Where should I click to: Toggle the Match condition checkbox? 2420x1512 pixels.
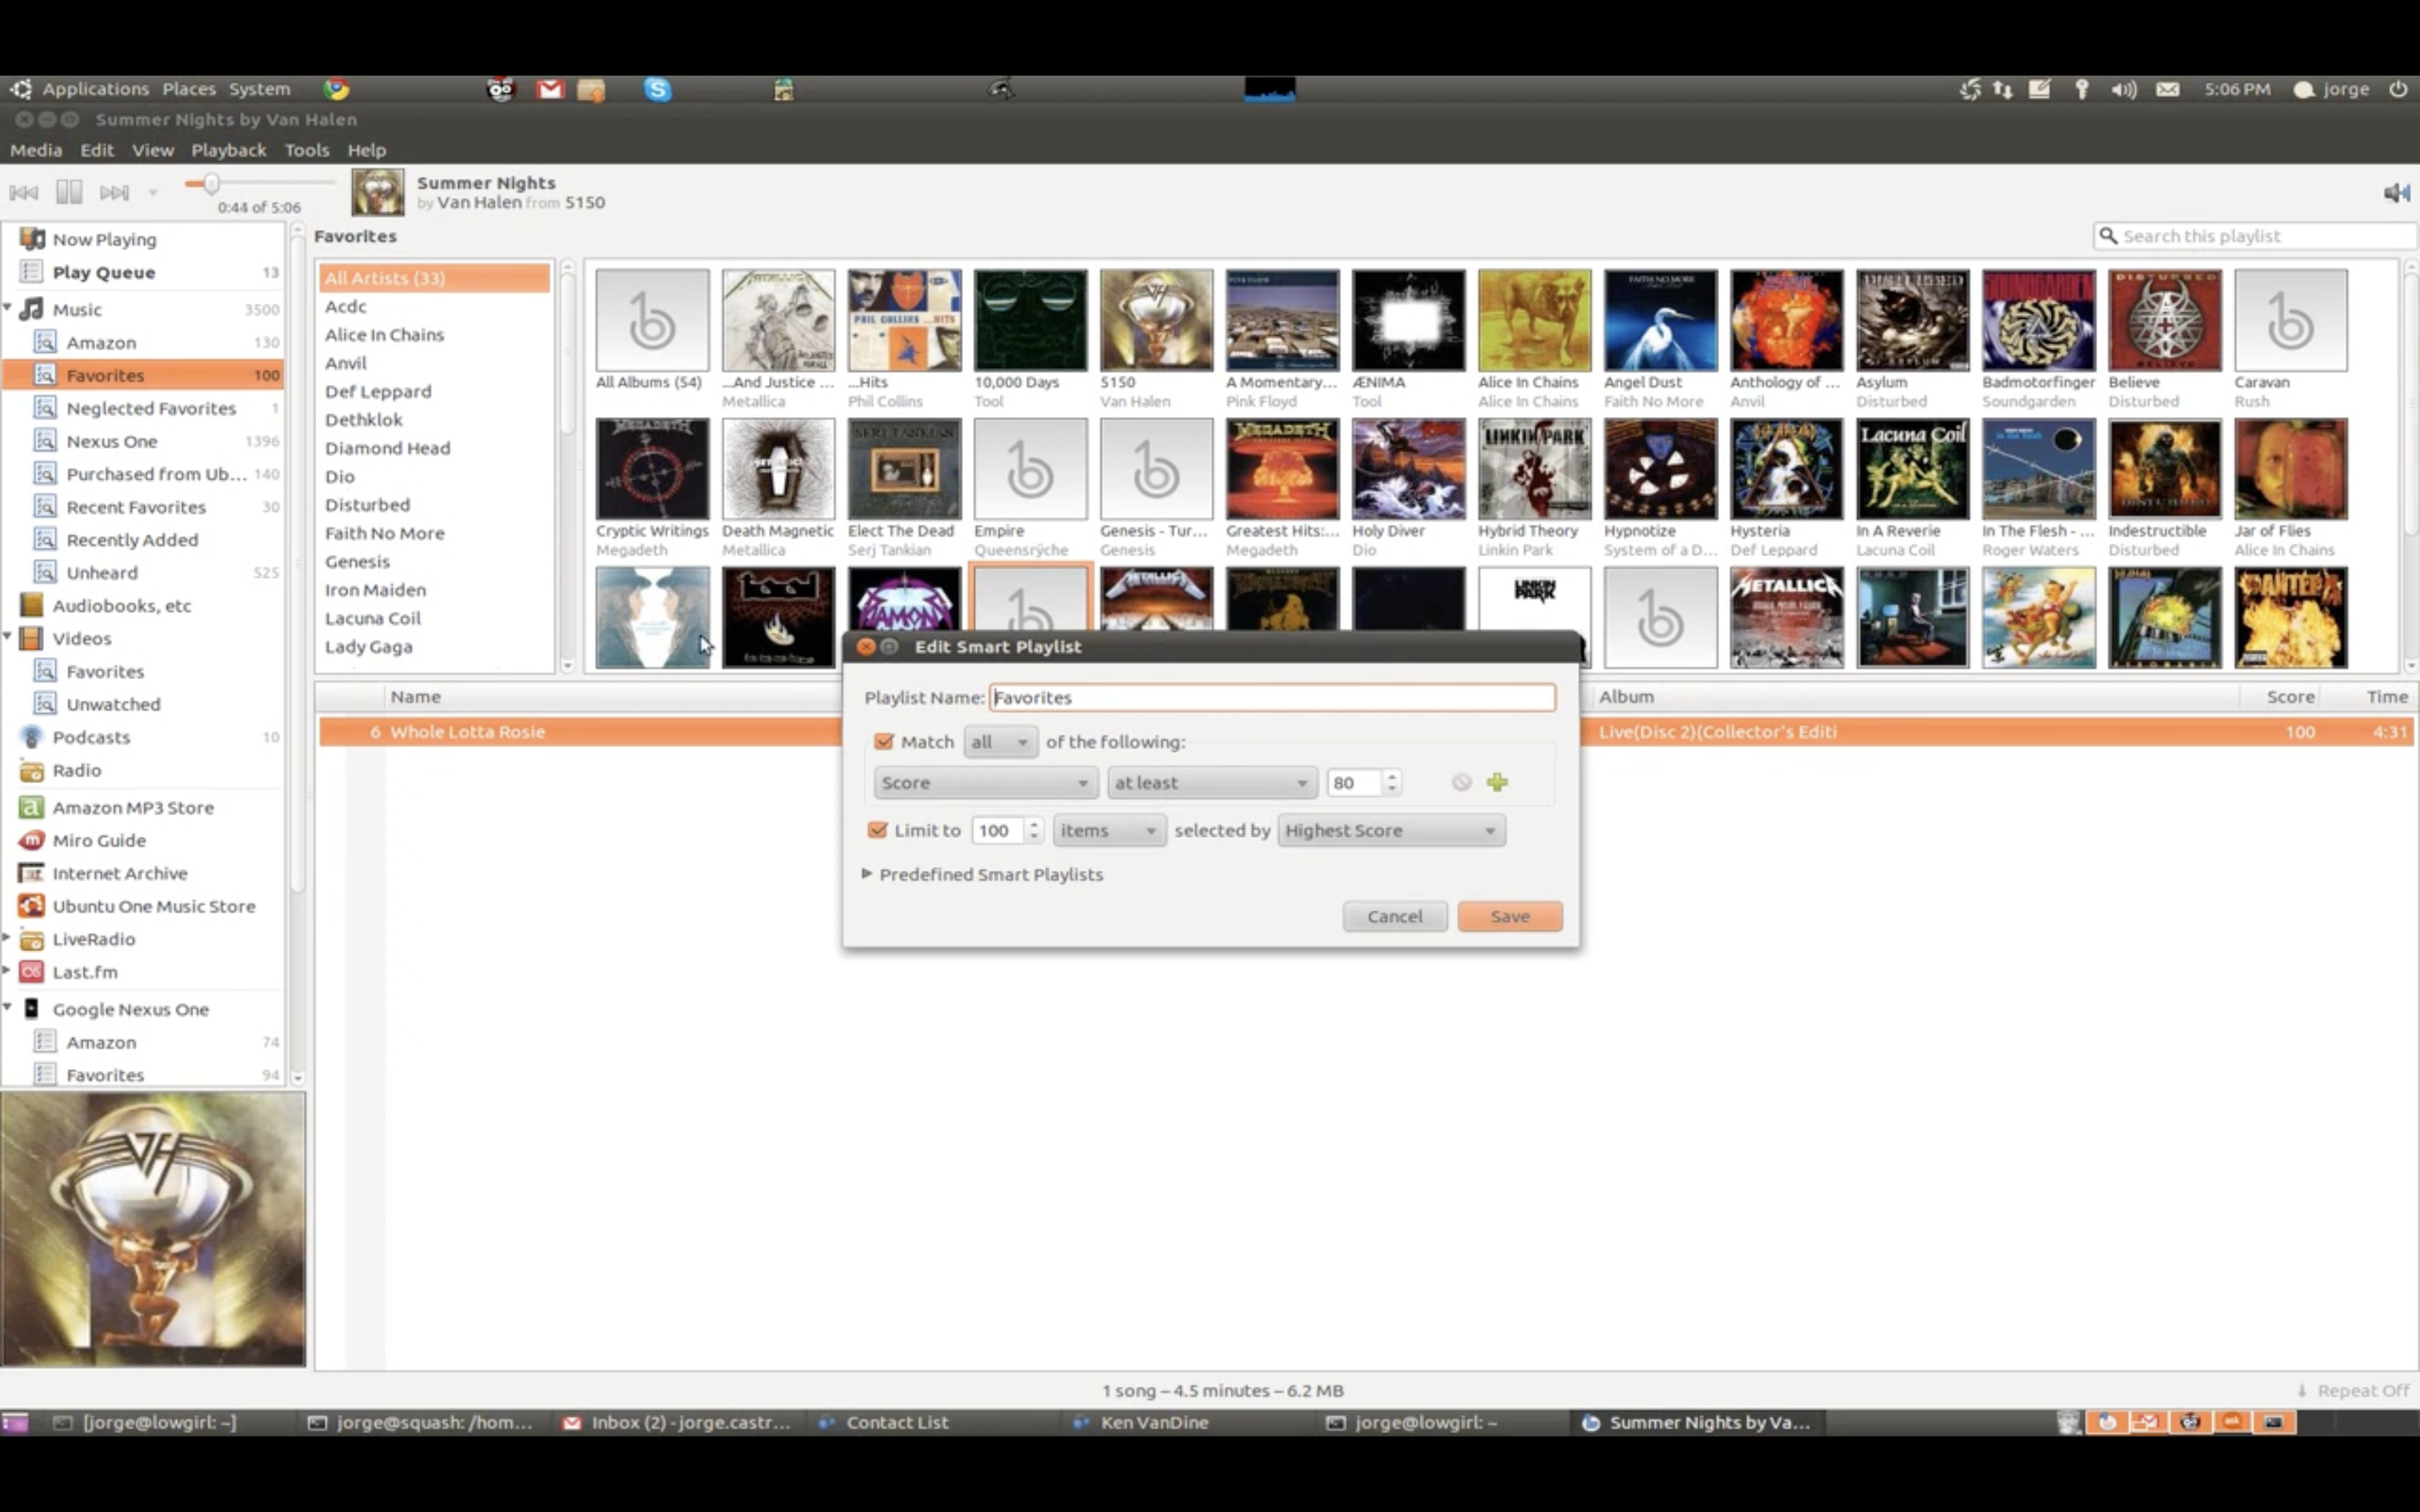[883, 742]
